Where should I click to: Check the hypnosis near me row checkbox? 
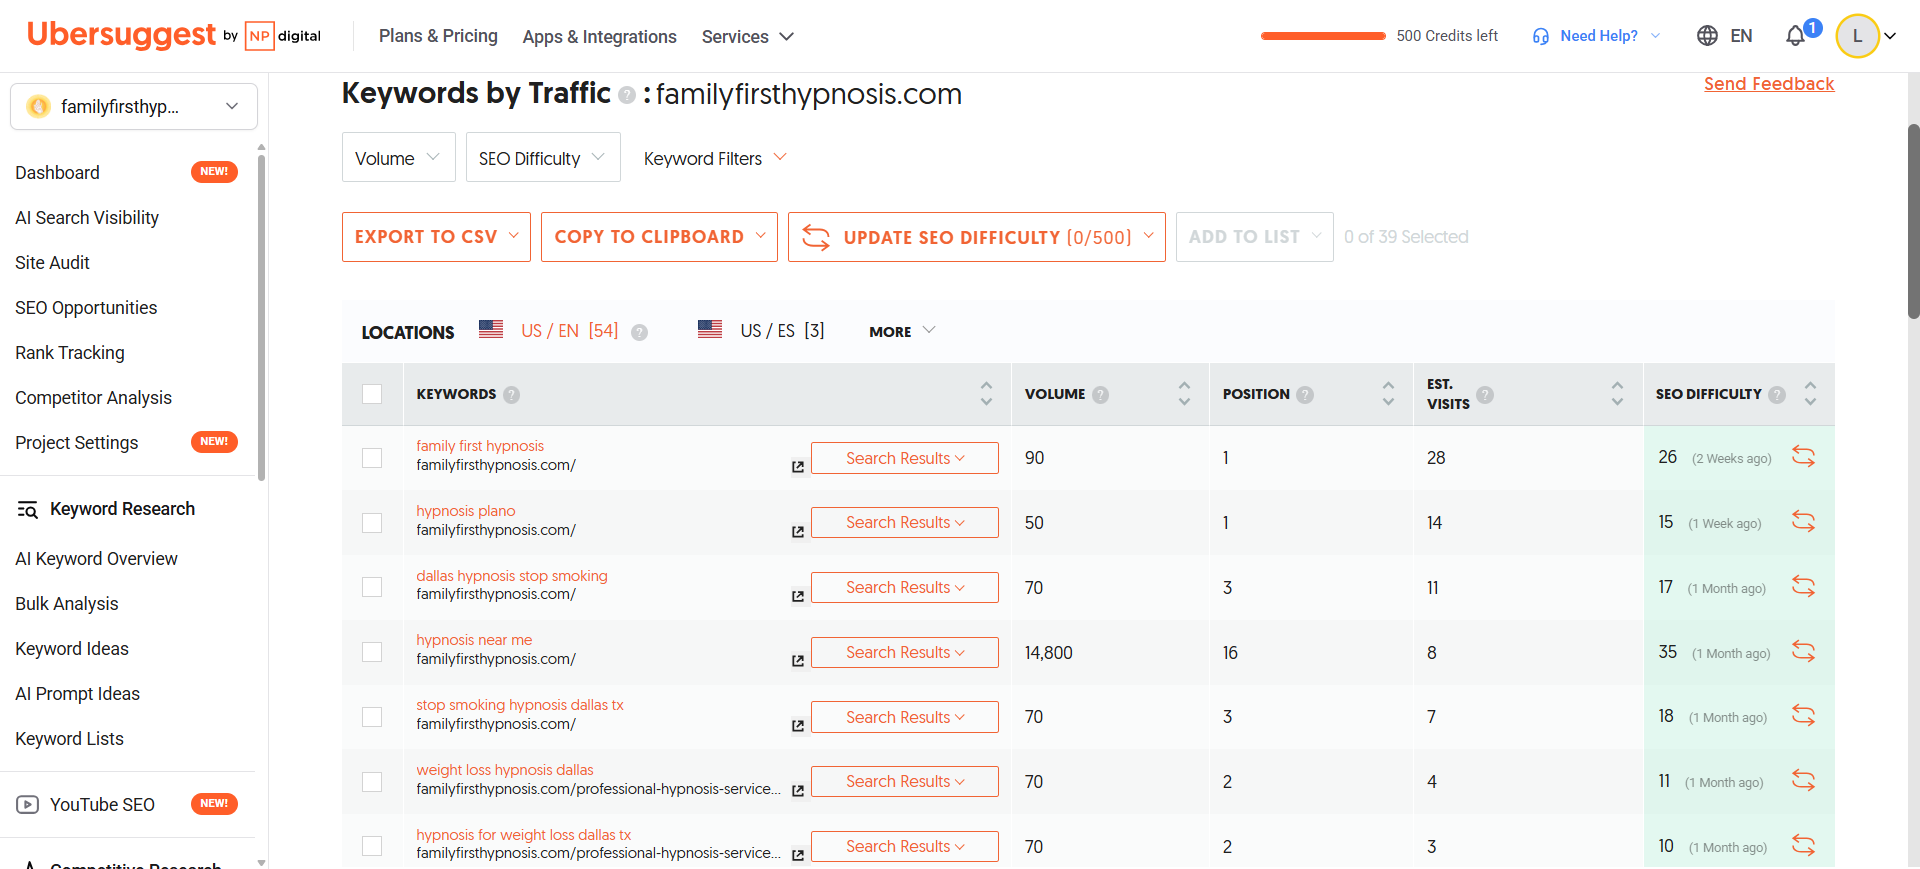(372, 652)
